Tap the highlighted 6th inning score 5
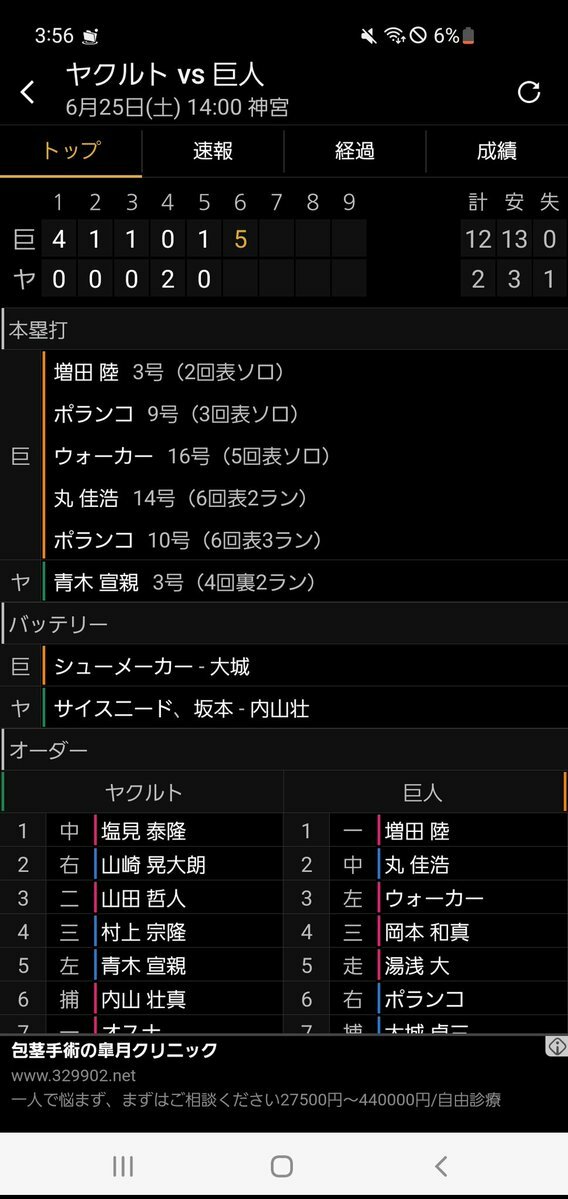The height and width of the screenshot is (1199, 568). [240, 239]
